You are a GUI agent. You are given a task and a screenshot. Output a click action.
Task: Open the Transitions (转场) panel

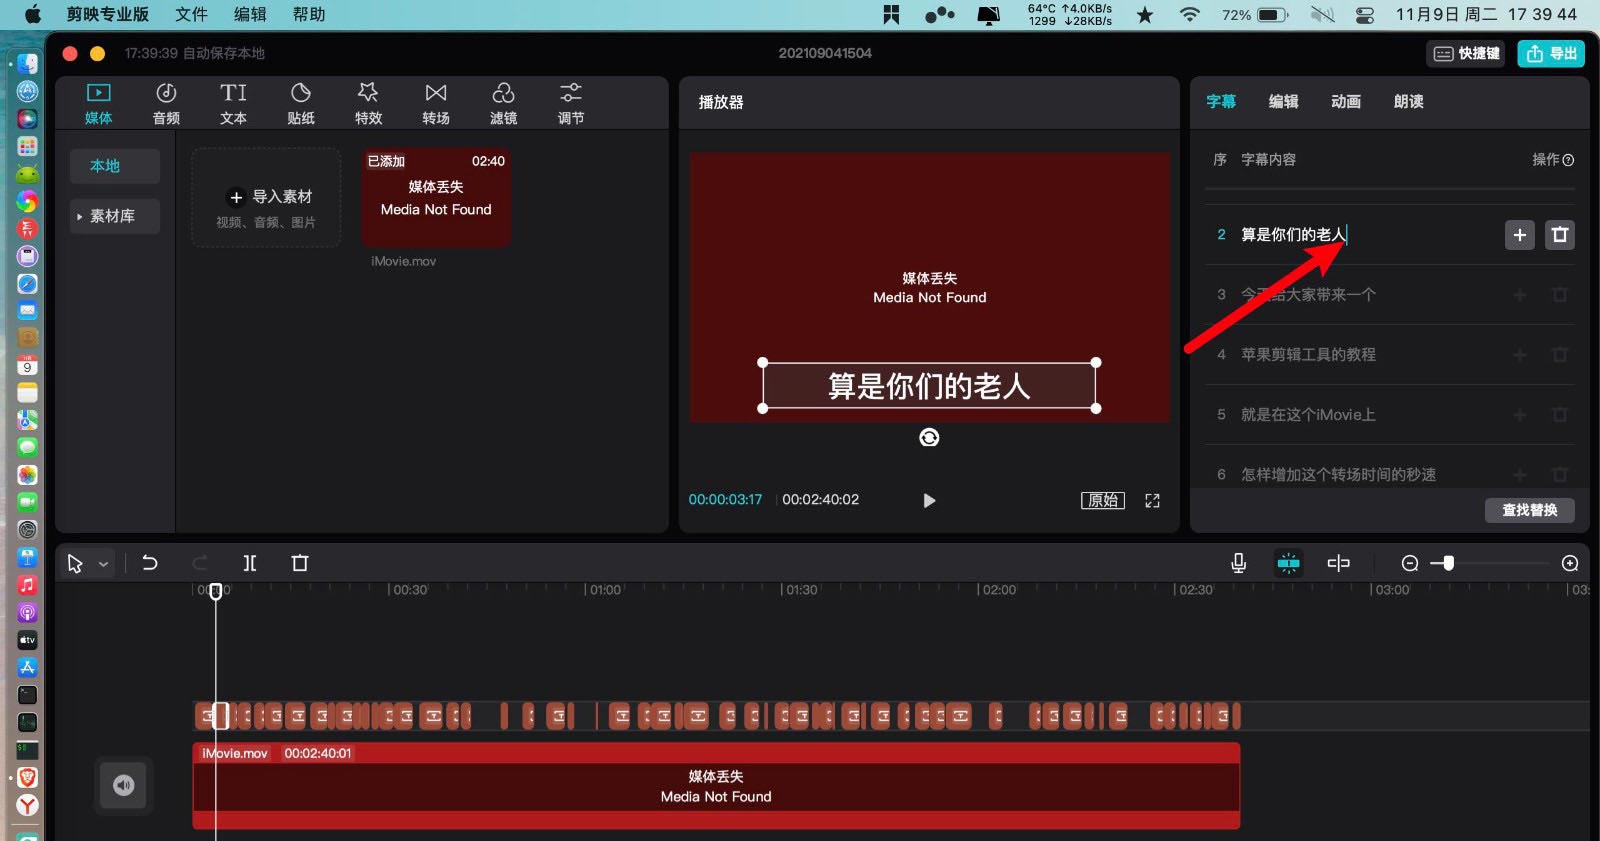(x=436, y=103)
